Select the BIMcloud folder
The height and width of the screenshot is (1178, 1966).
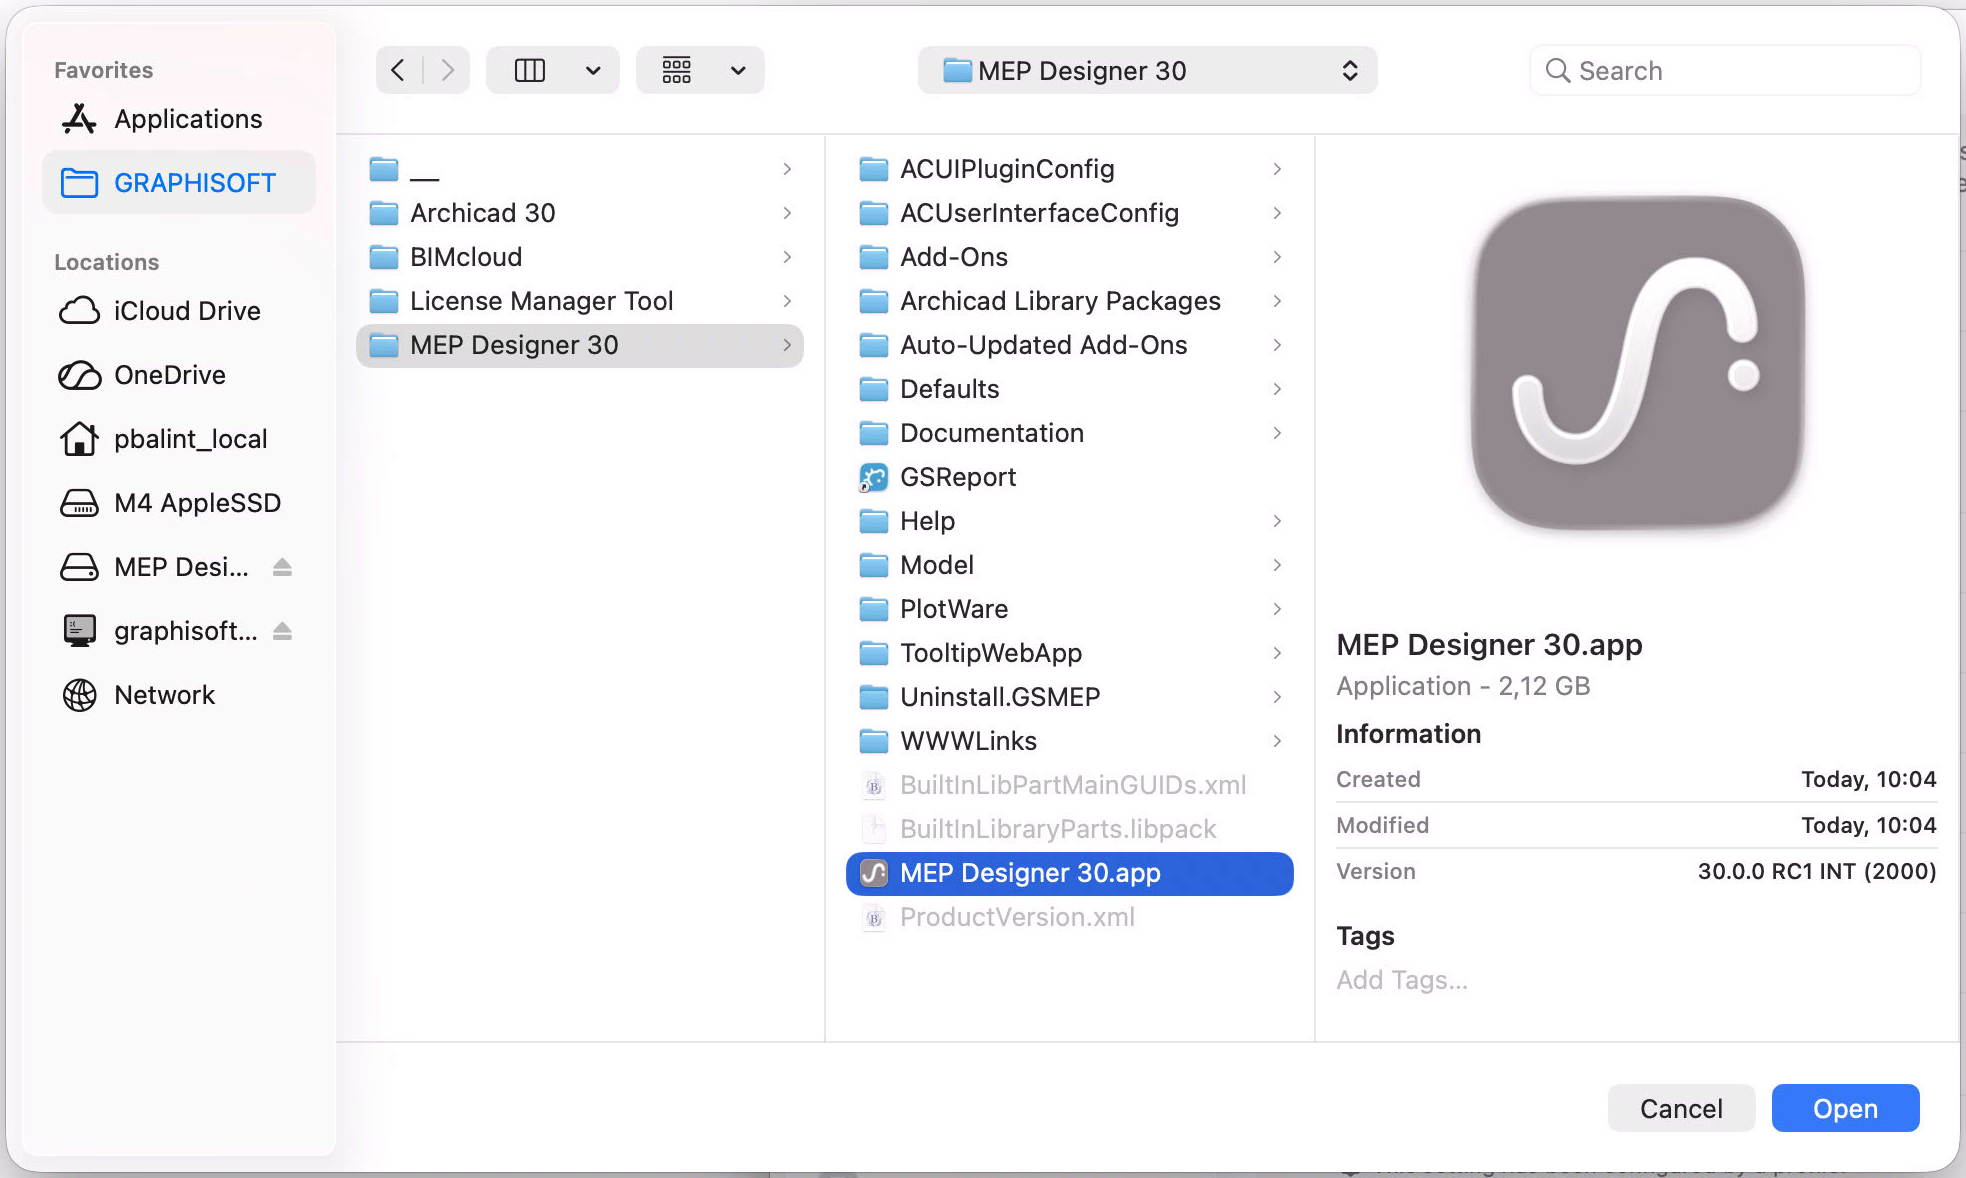click(x=580, y=257)
